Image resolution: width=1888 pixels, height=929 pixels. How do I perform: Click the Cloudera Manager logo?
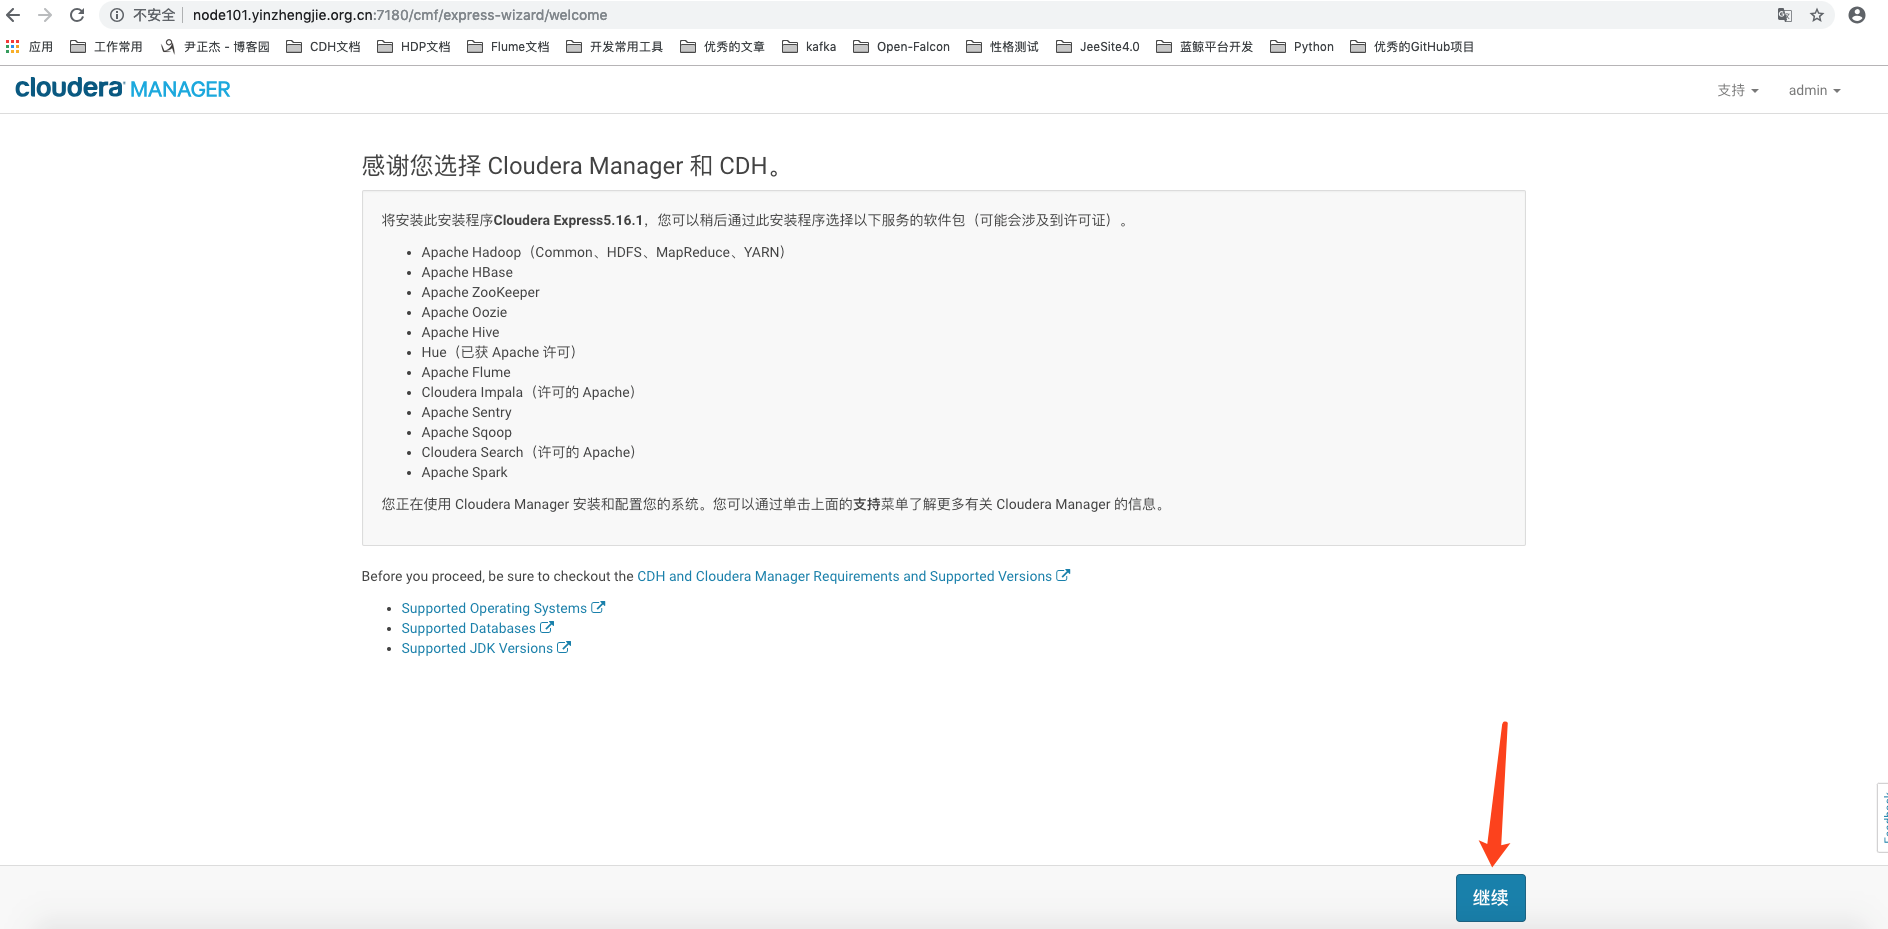(x=123, y=89)
